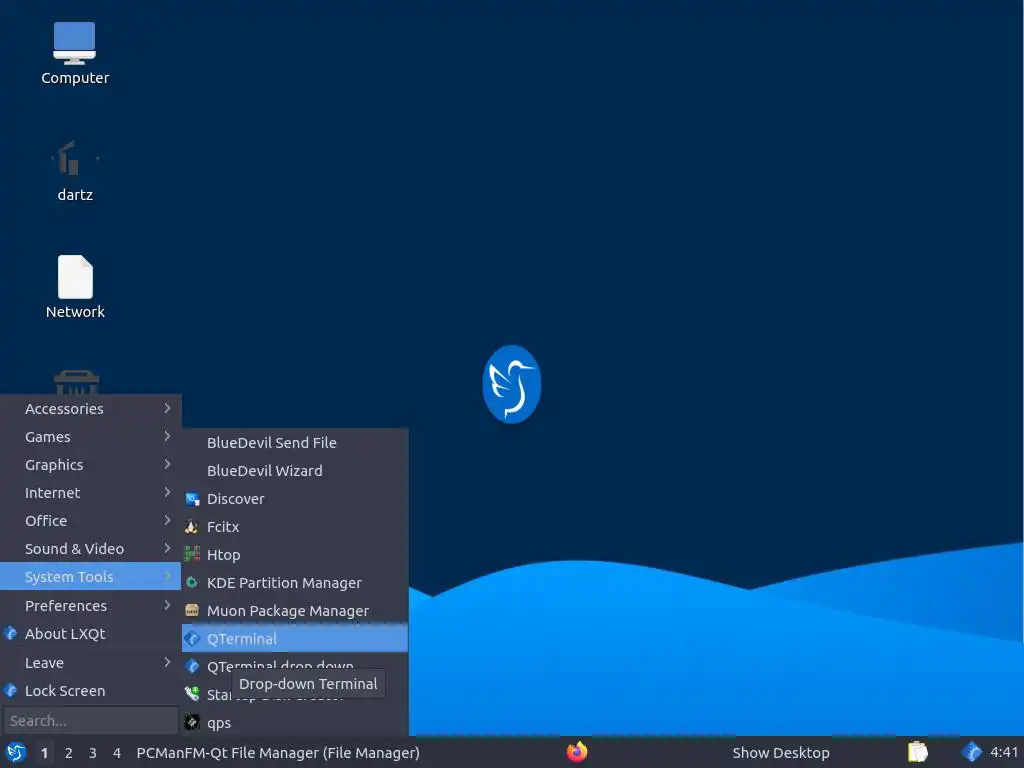Click the 'Muon Package Manager' label
Viewport: 1024px width, 768px height.
click(x=287, y=611)
